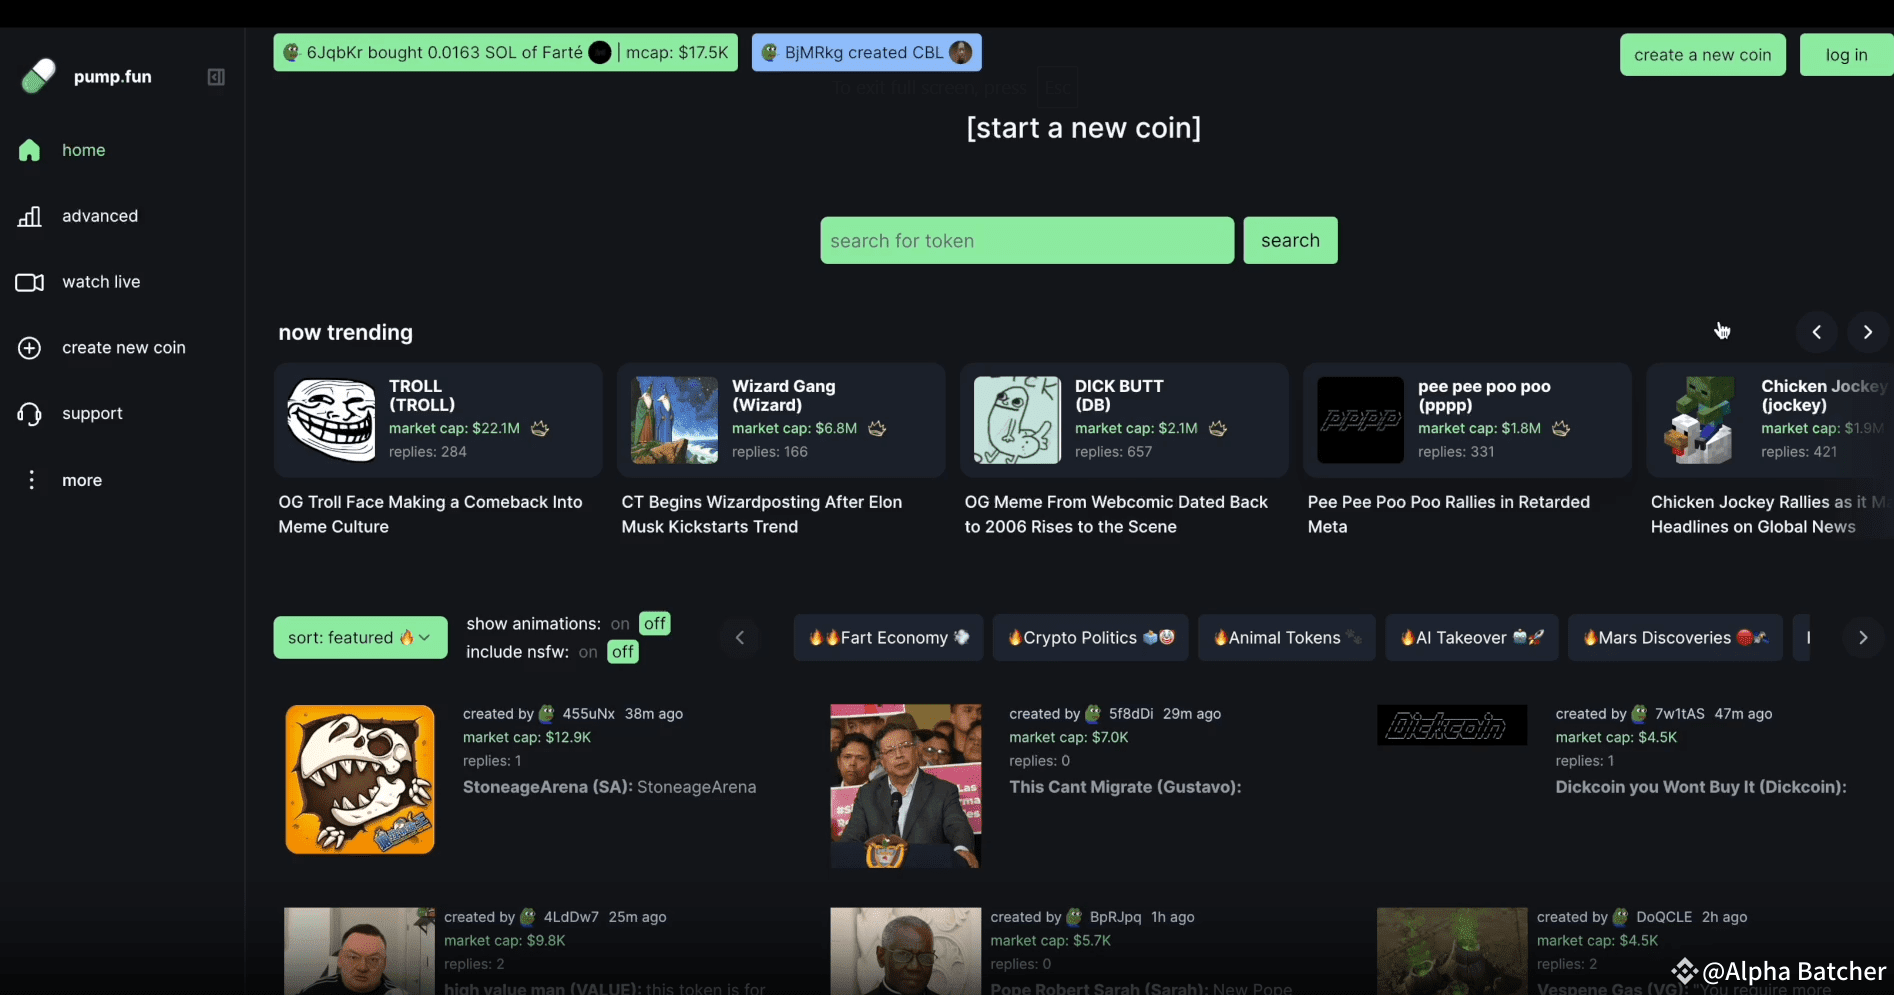Click the Farté coin icon in ticker
1894x995 pixels.
(600, 53)
